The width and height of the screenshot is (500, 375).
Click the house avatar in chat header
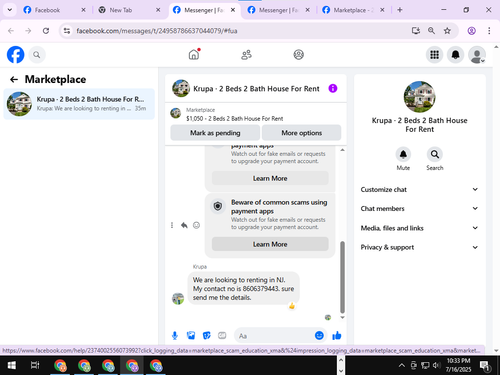click(x=181, y=88)
